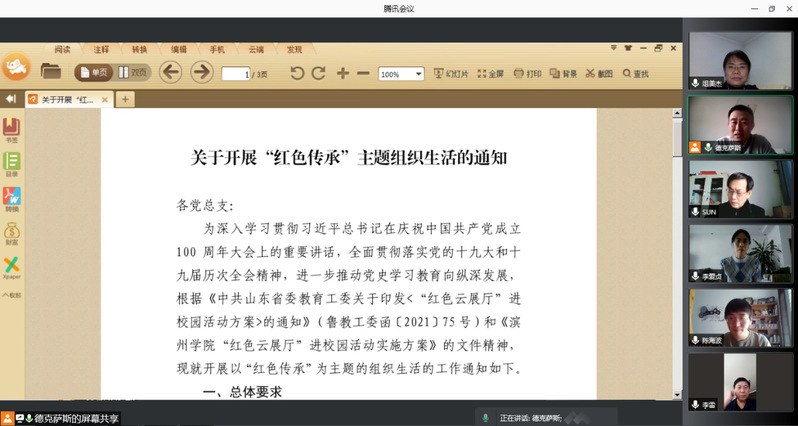Click 德克萨斯的屏幕共享 label

(x=76, y=418)
